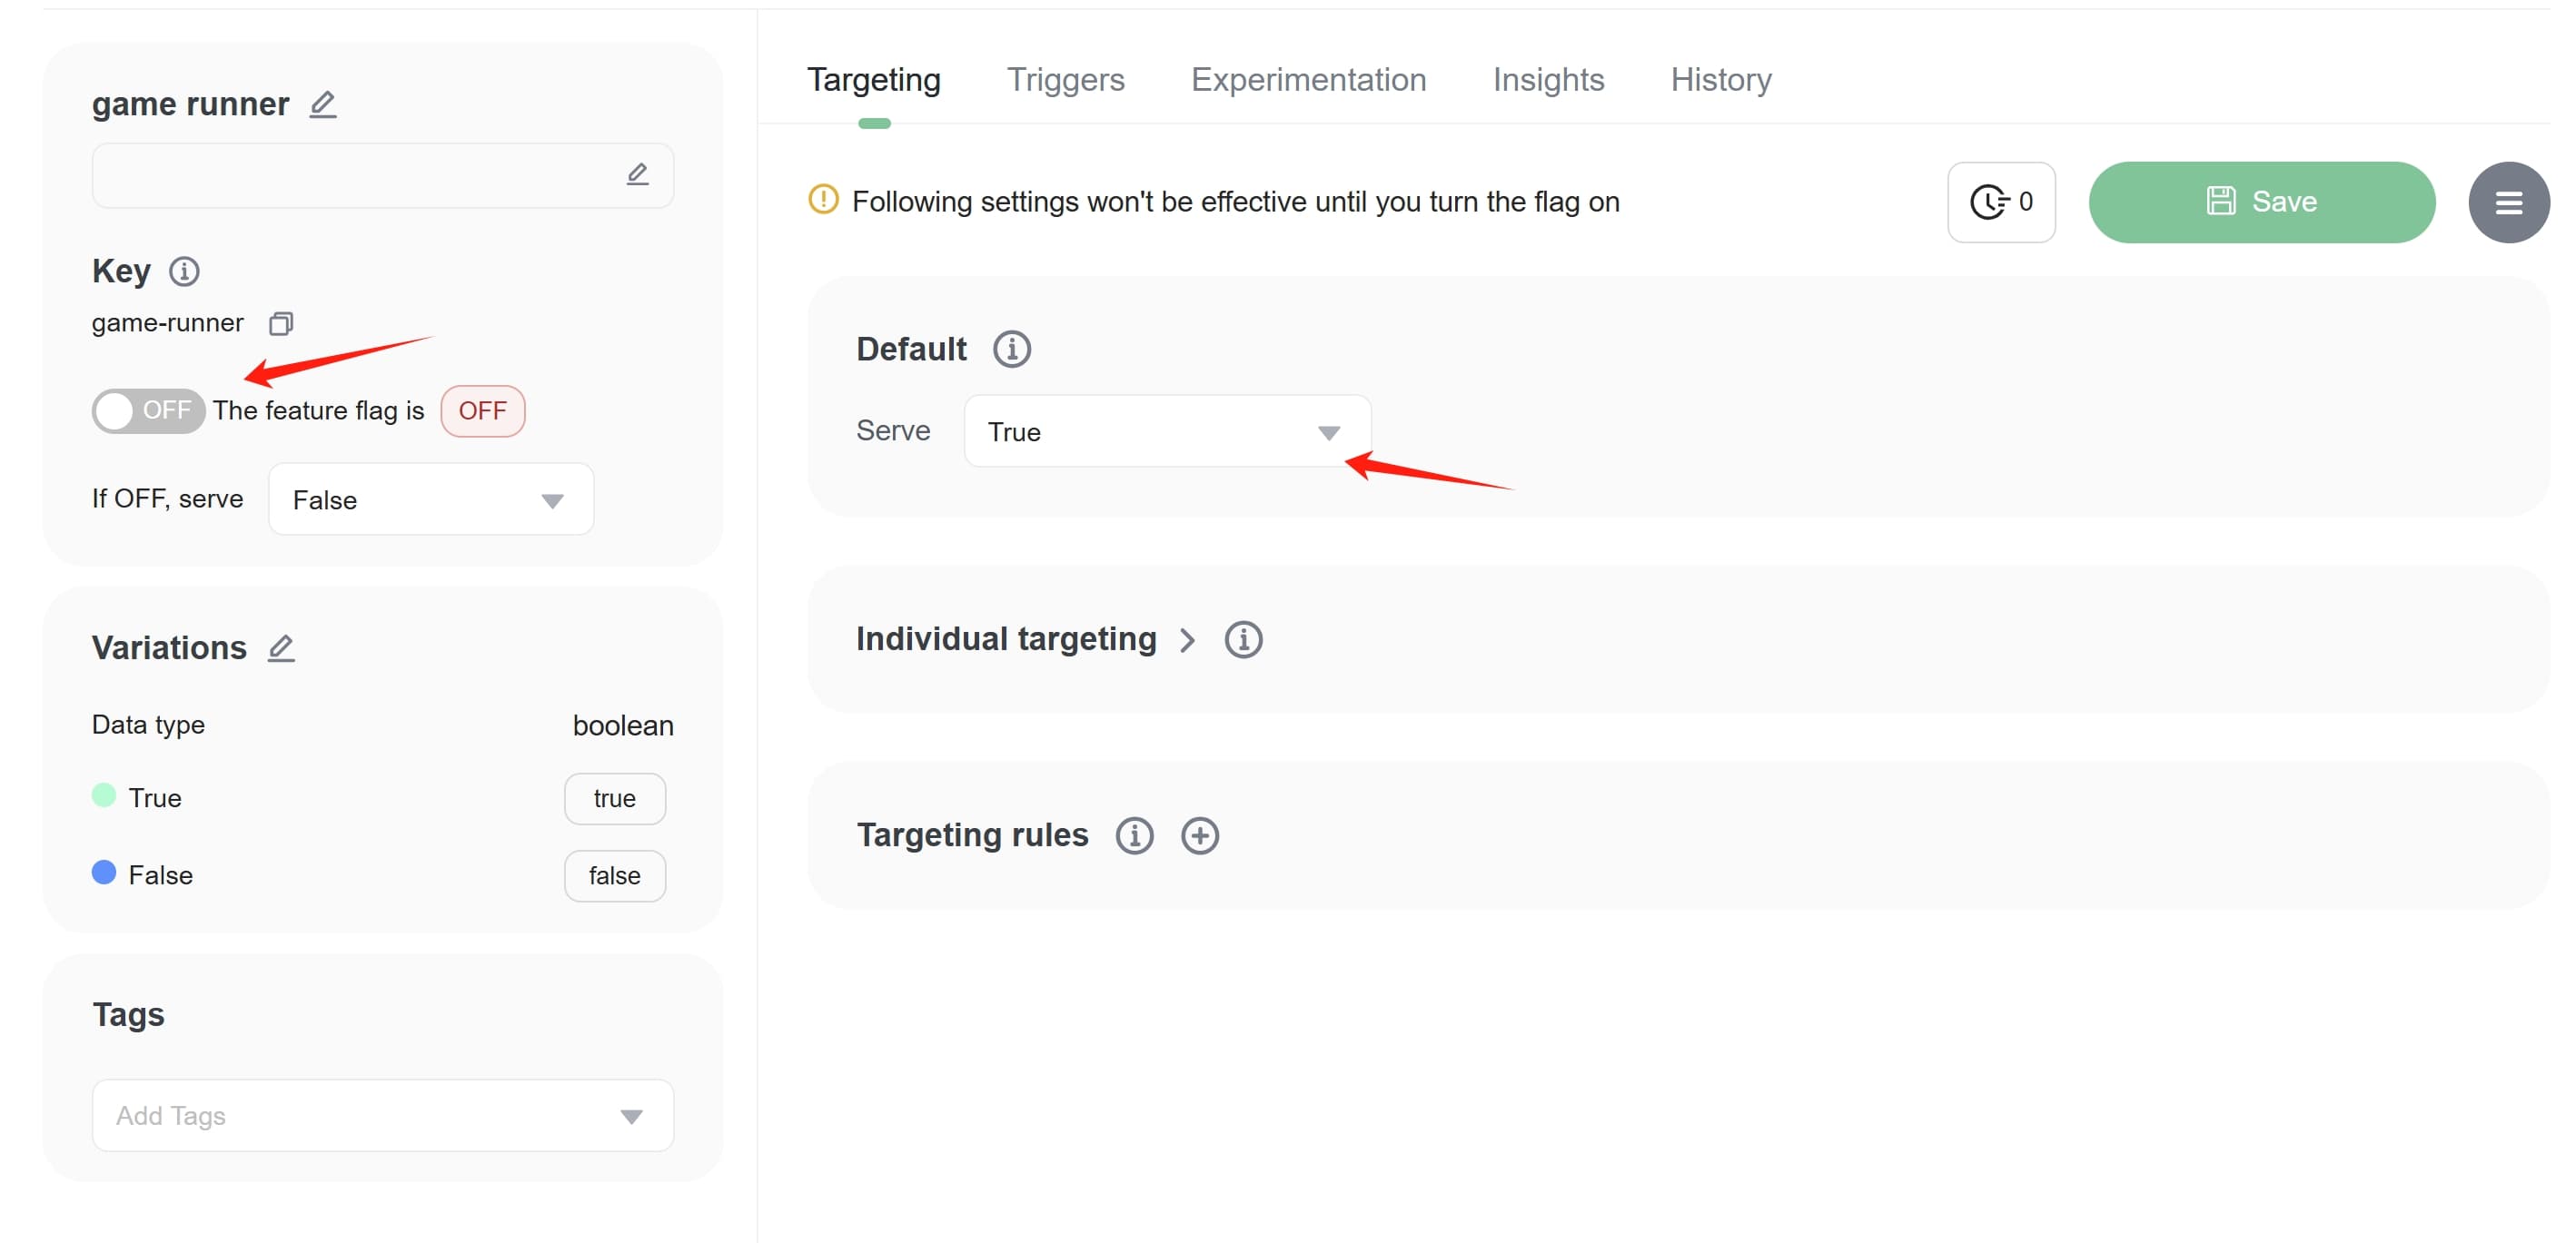Viewport: 2576px width, 1243px height.
Task: Click the blue False variation color dot
Action: (x=104, y=872)
